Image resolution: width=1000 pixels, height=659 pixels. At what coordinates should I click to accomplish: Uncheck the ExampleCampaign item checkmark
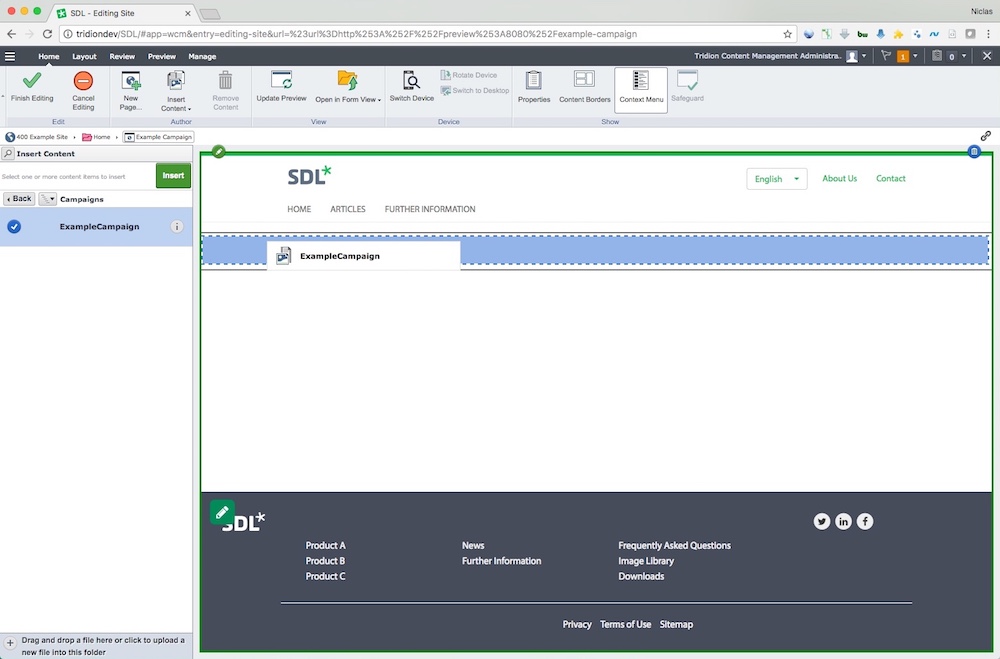[x=14, y=227]
